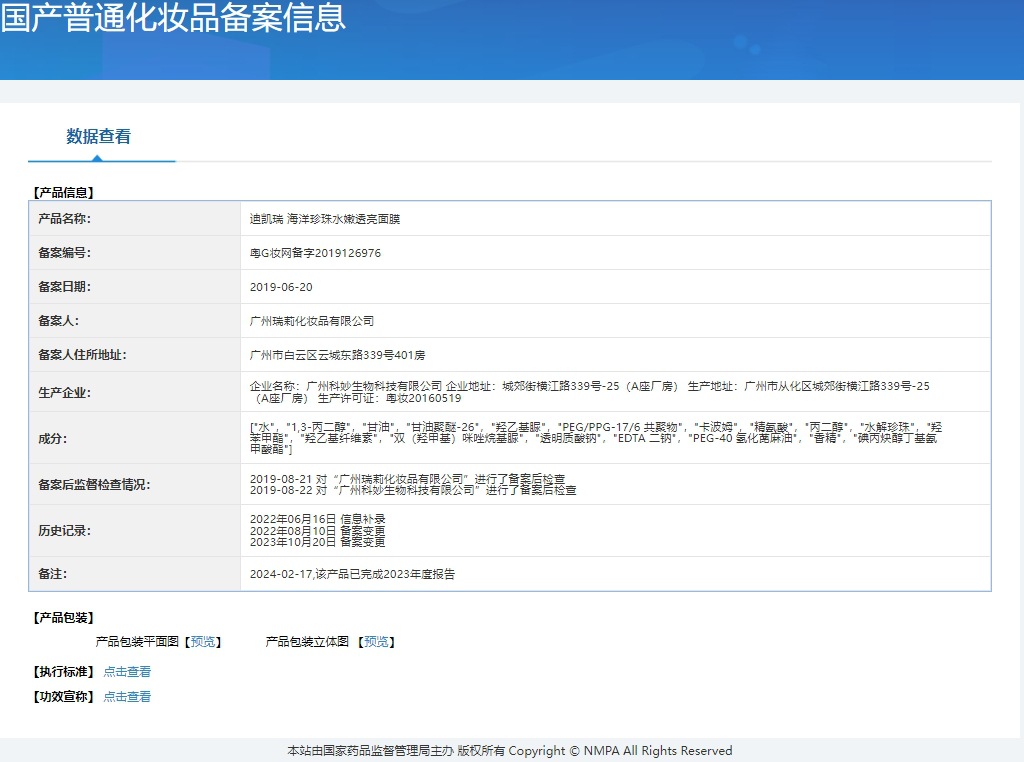Screen dimensions: 1024x762
Task: Click the 生产企业 details text
Action: [x=589, y=392]
